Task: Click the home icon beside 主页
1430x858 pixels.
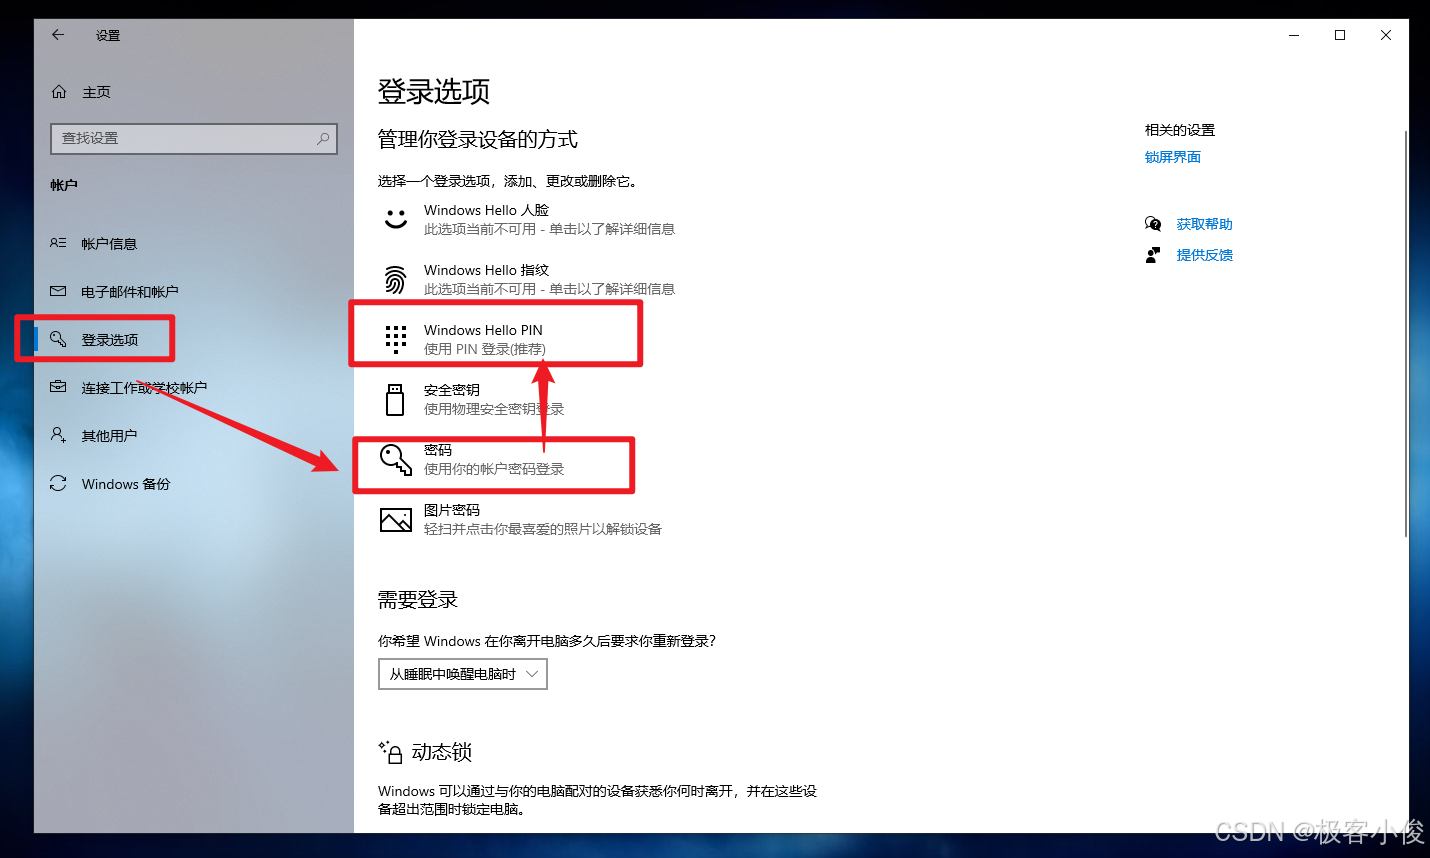Action: (x=59, y=92)
